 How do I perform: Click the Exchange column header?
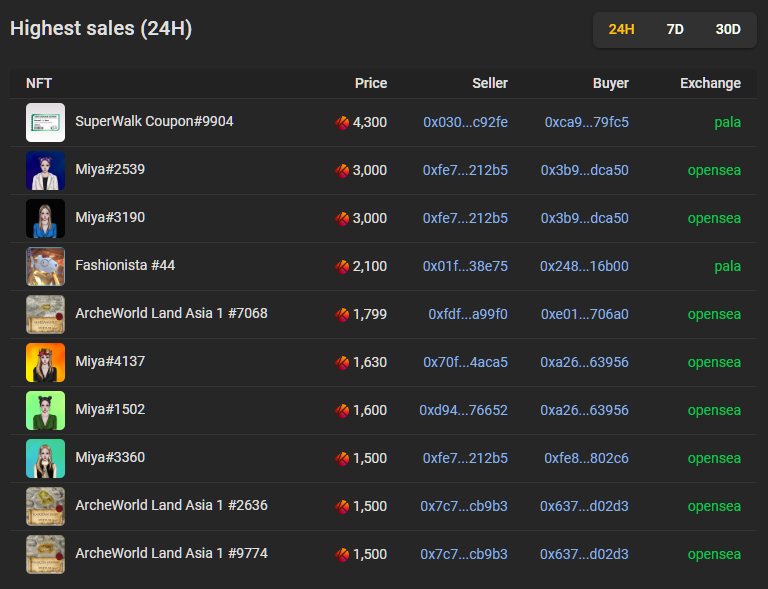710,83
